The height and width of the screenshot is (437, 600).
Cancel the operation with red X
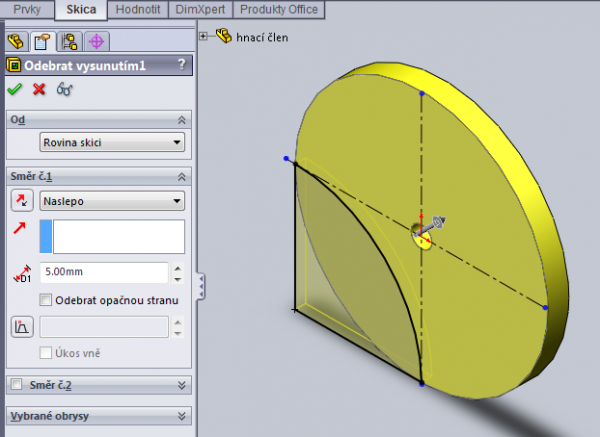coord(40,89)
